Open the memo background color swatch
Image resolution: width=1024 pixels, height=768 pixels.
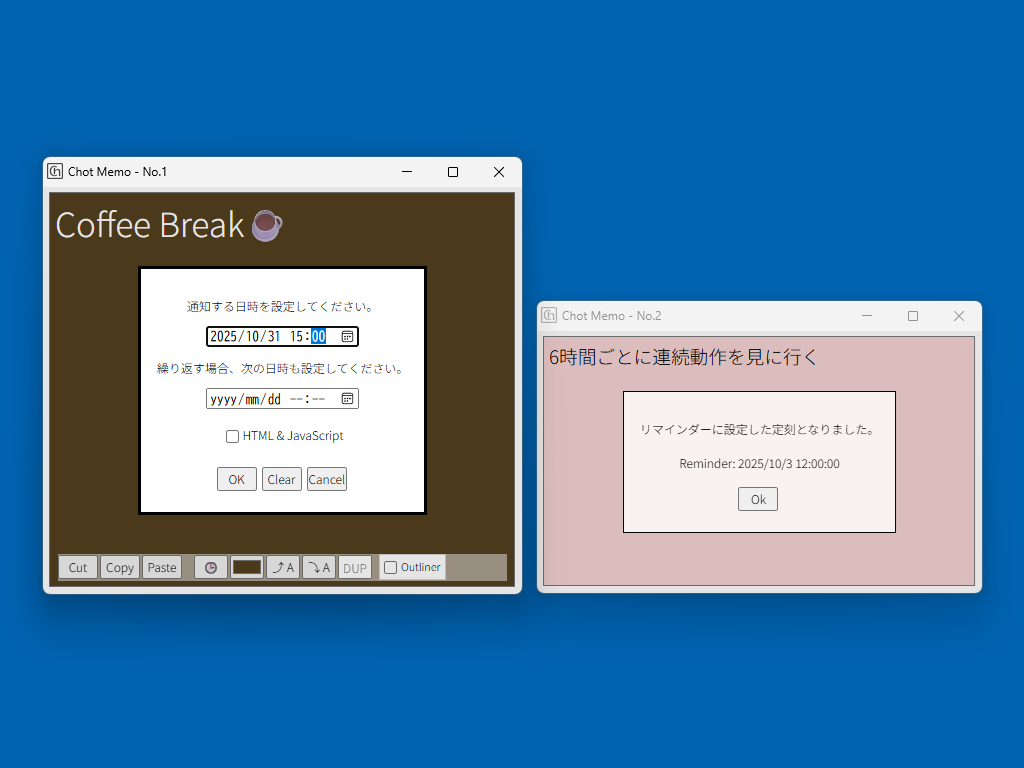pyautogui.click(x=247, y=568)
